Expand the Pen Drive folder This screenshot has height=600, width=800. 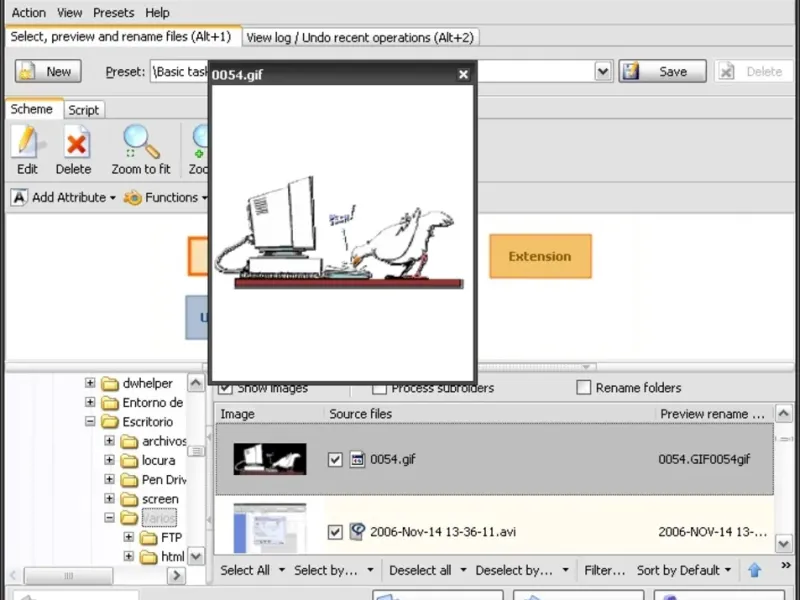[109, 479]
